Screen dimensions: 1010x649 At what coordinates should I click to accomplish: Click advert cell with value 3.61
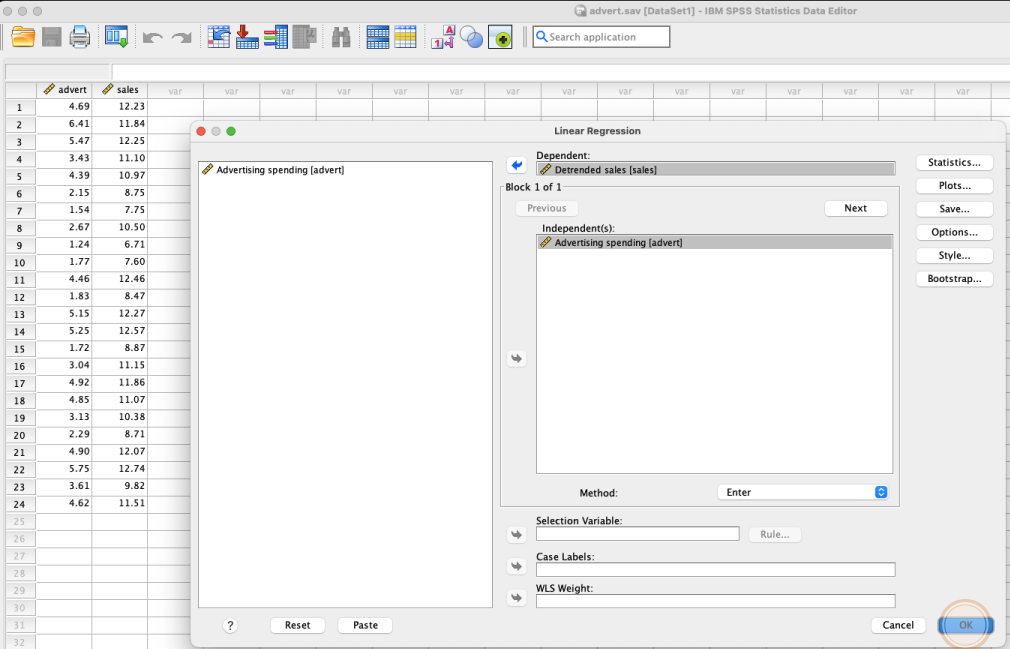[x=64, y=486]
